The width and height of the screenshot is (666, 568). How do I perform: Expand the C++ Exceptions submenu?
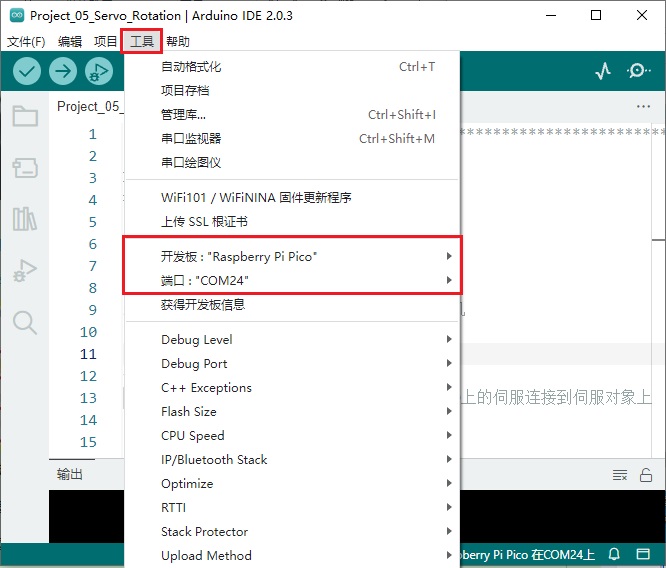[x=293, y=387]
